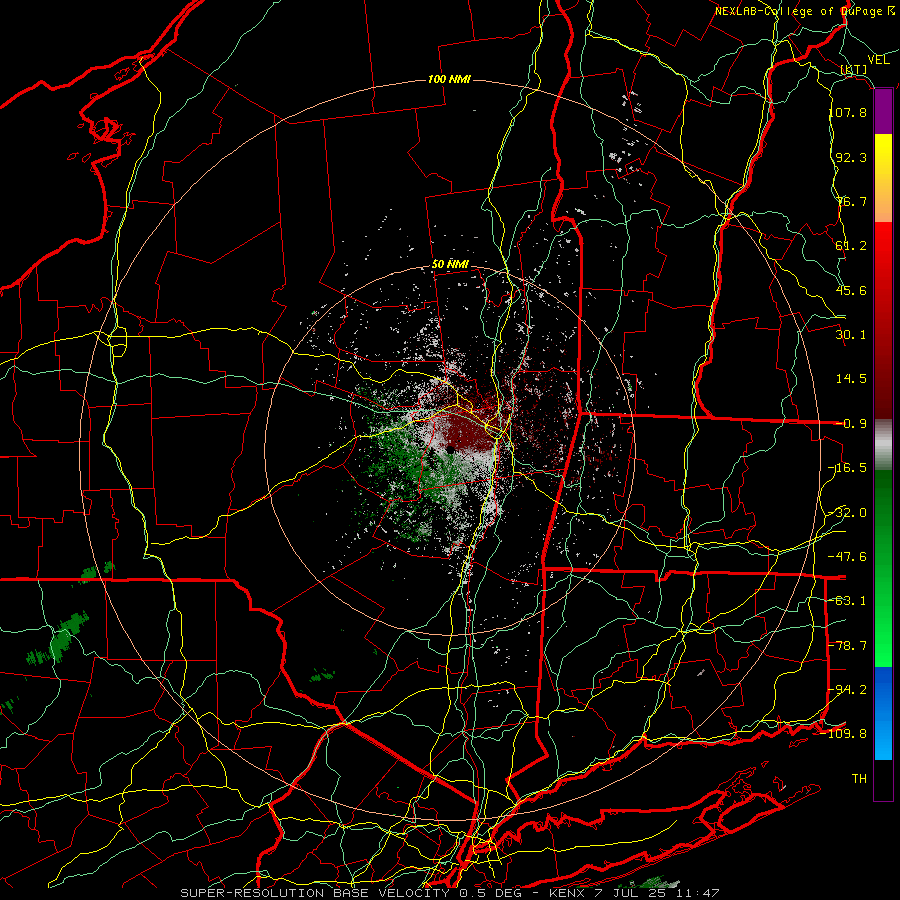Click the 100 NMI range ring label
The width and height of the screenshot is (900, 900).
coord(449,79)
